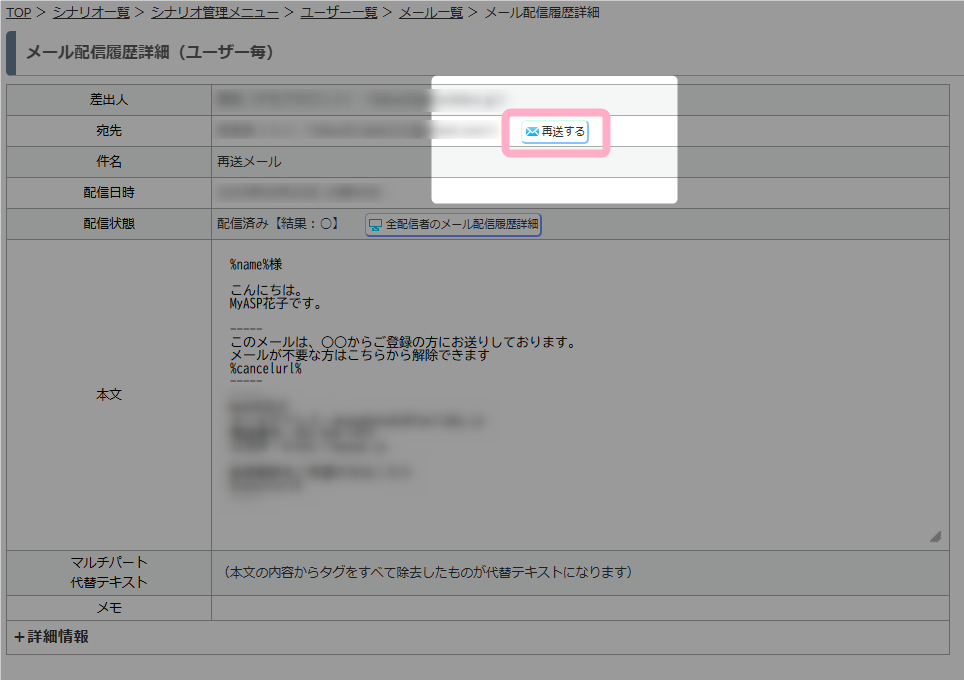The width and height of the screenshot is (964, 680).
Task: Click the 宛先 row label
Action: [x=109, y=130]
